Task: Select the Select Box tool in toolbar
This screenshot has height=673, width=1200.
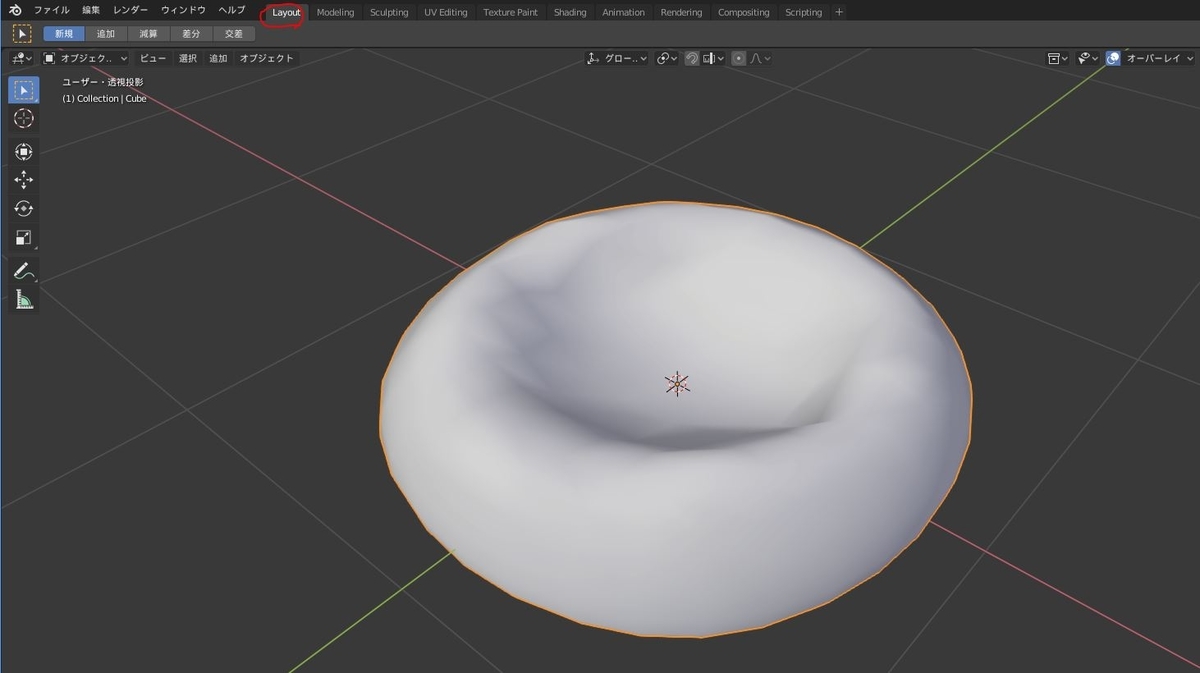Action: click(x=24, y=90)
